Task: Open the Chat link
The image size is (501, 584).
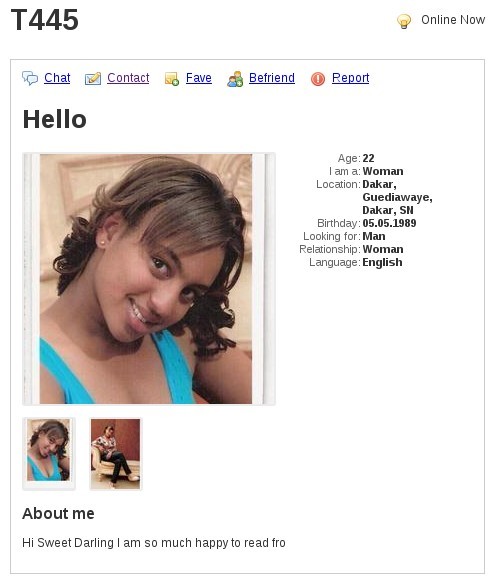Action: tap(57, 78)
